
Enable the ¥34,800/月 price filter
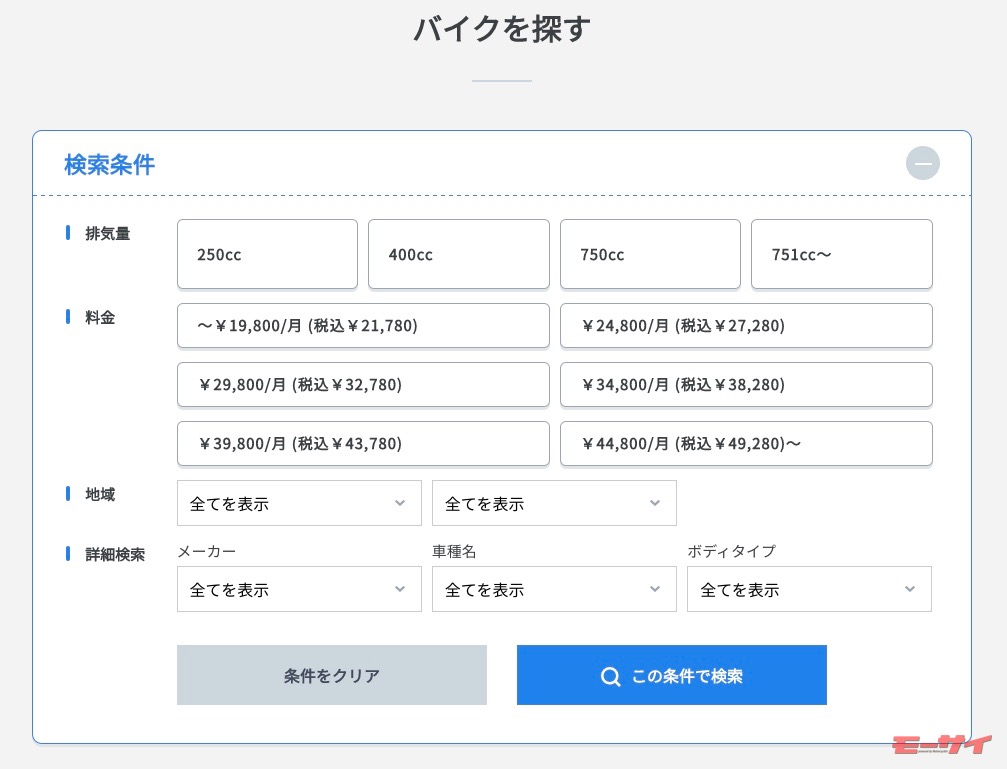745,384
